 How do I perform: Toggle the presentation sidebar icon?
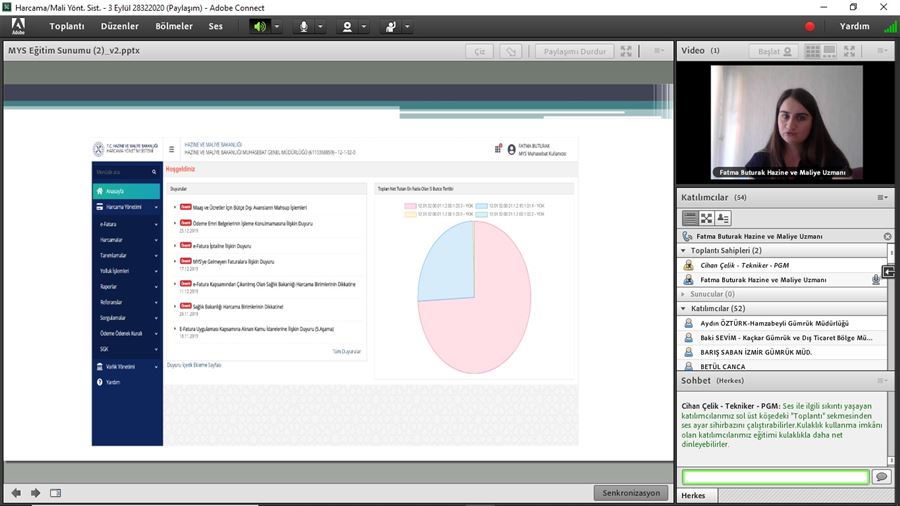click(55, 492)
